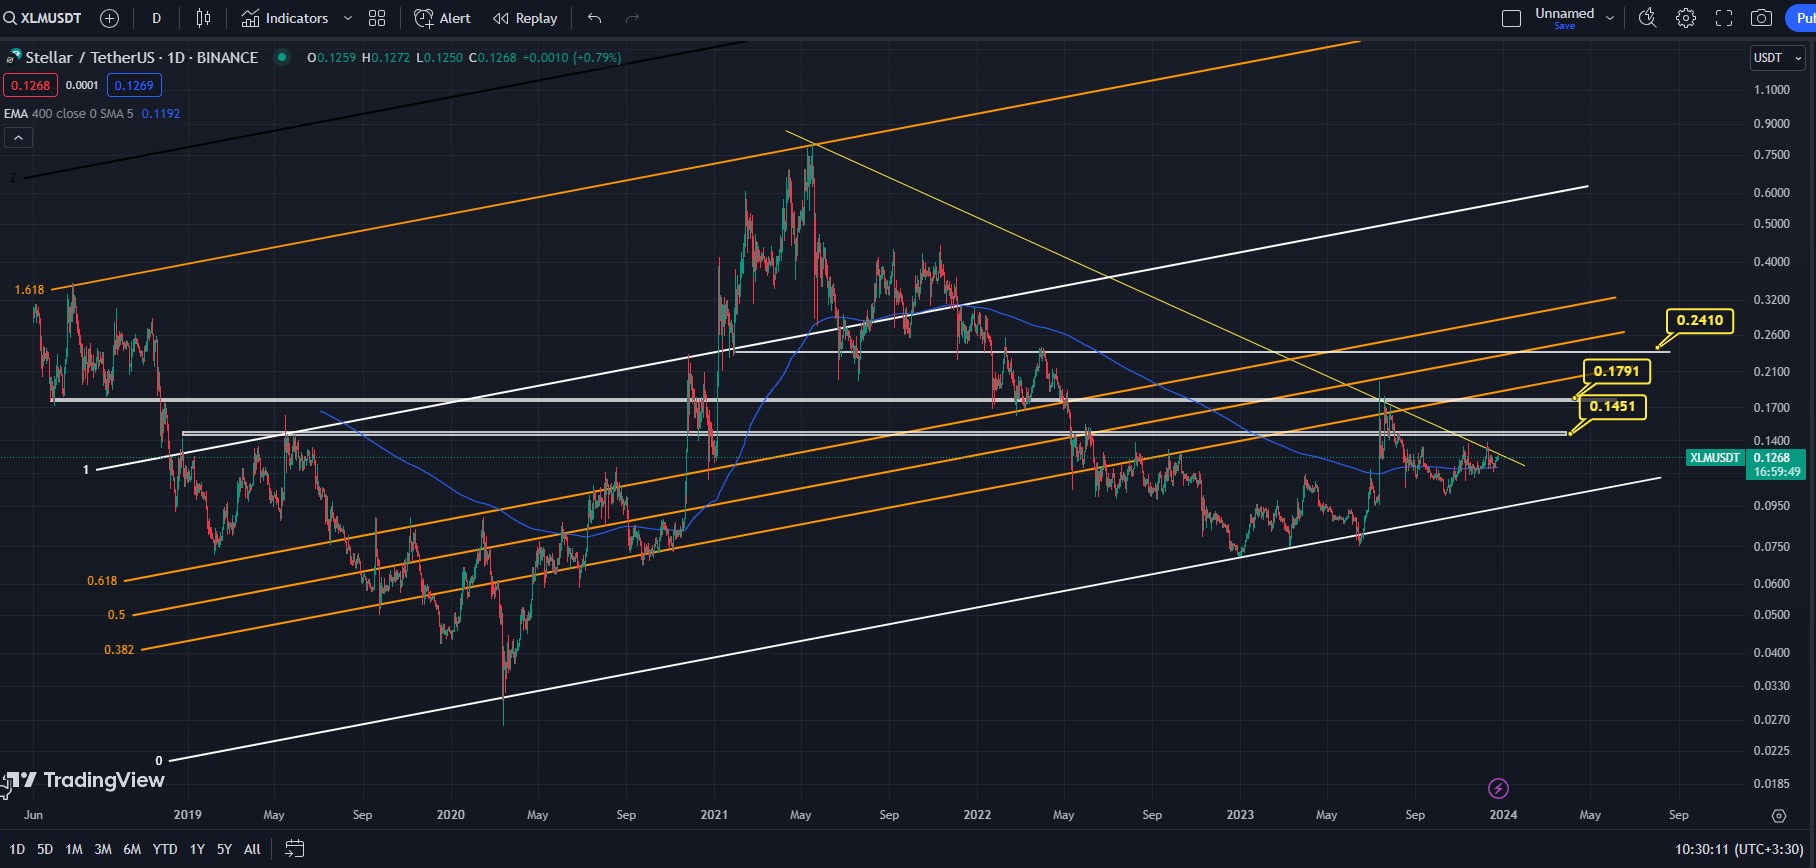
Task: Select the 0.618 fib channel label
Action: pos(102,581)
